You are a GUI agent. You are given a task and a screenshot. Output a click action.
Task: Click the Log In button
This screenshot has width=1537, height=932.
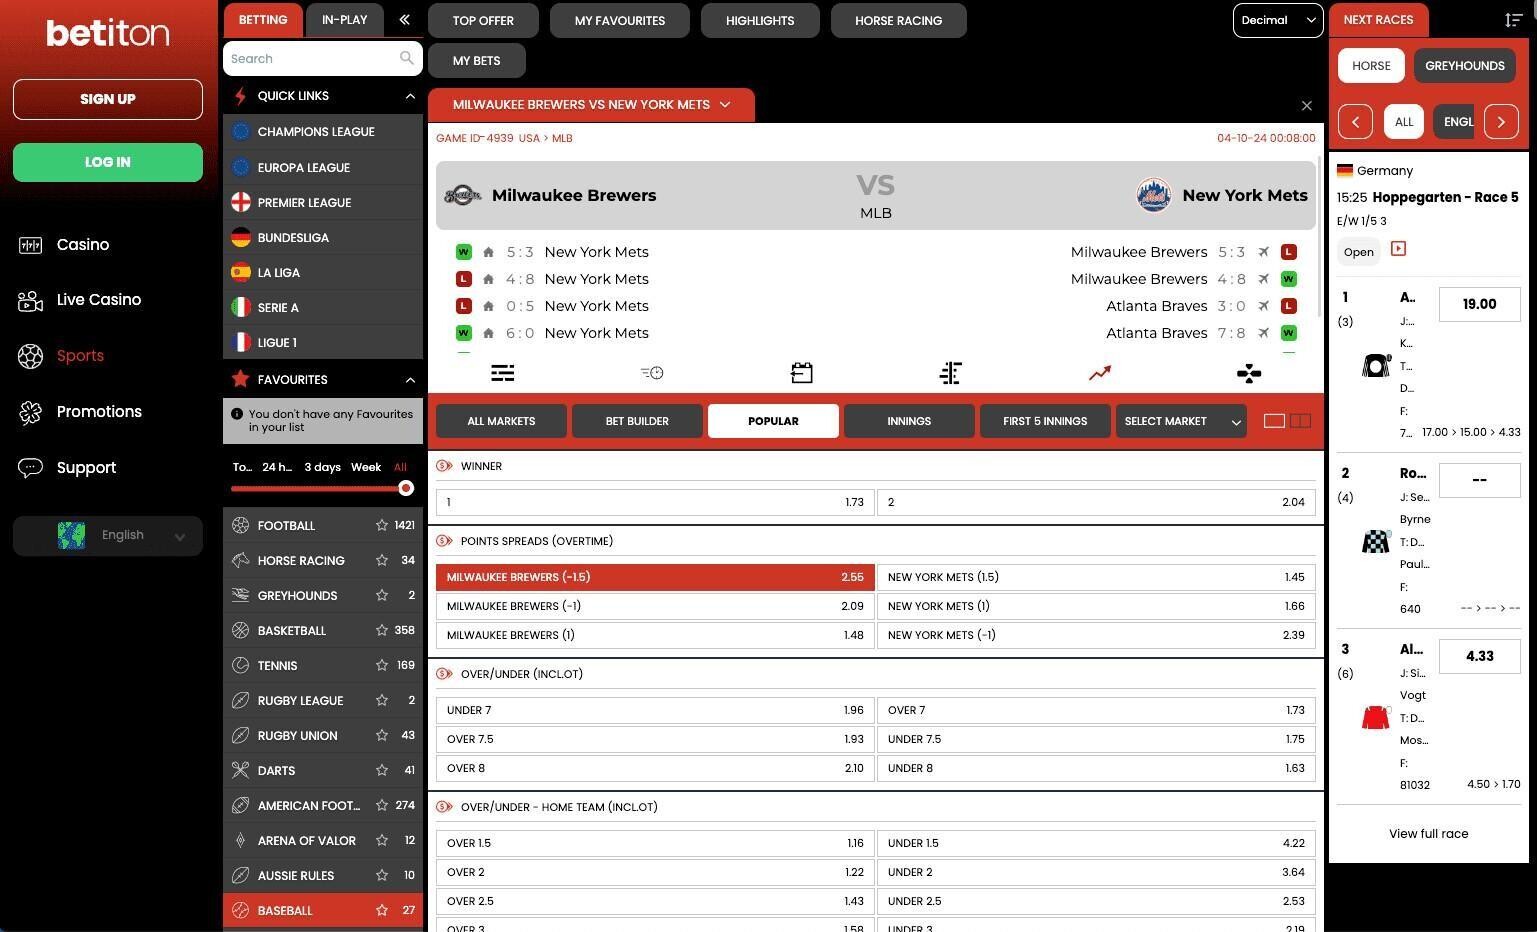point(108,162)
